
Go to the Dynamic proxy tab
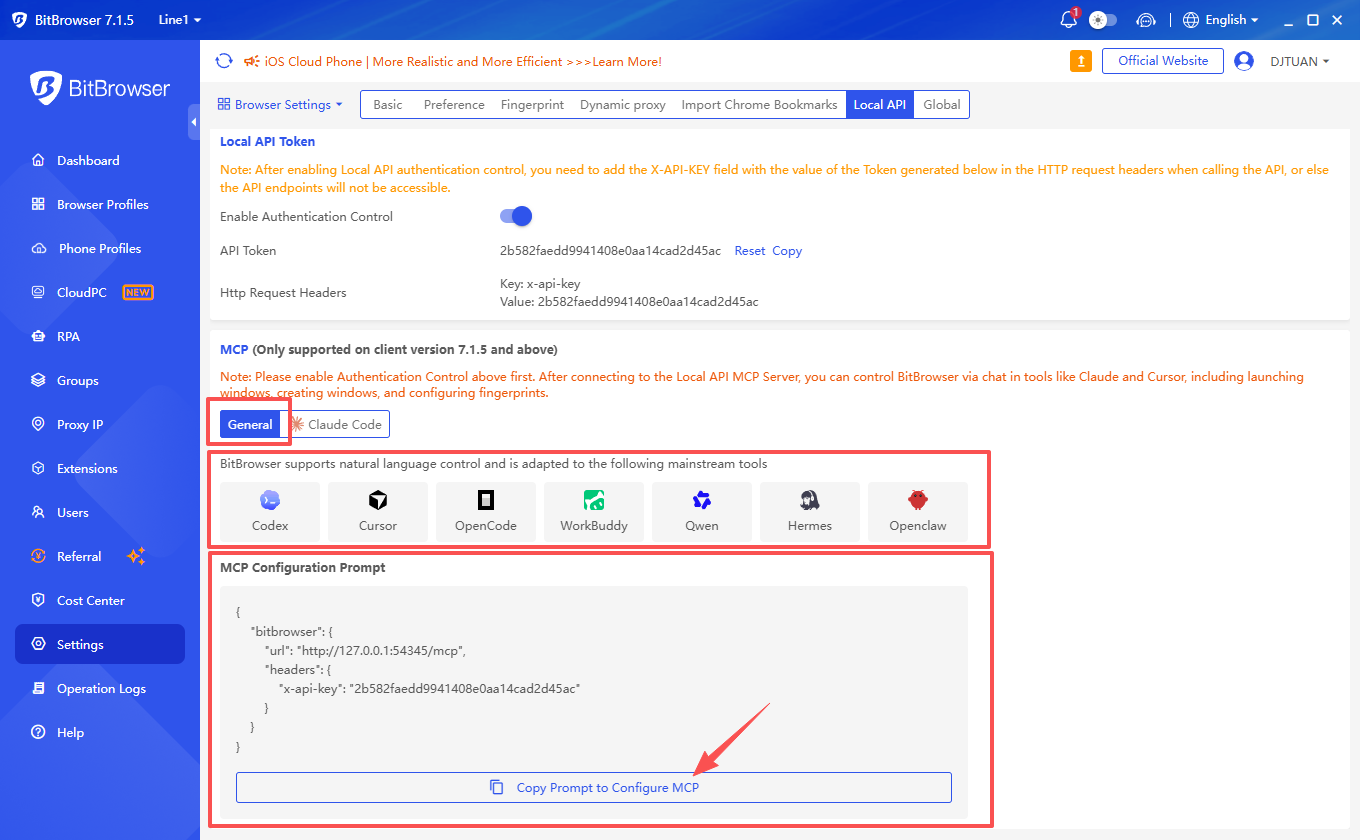pos(623,105)
